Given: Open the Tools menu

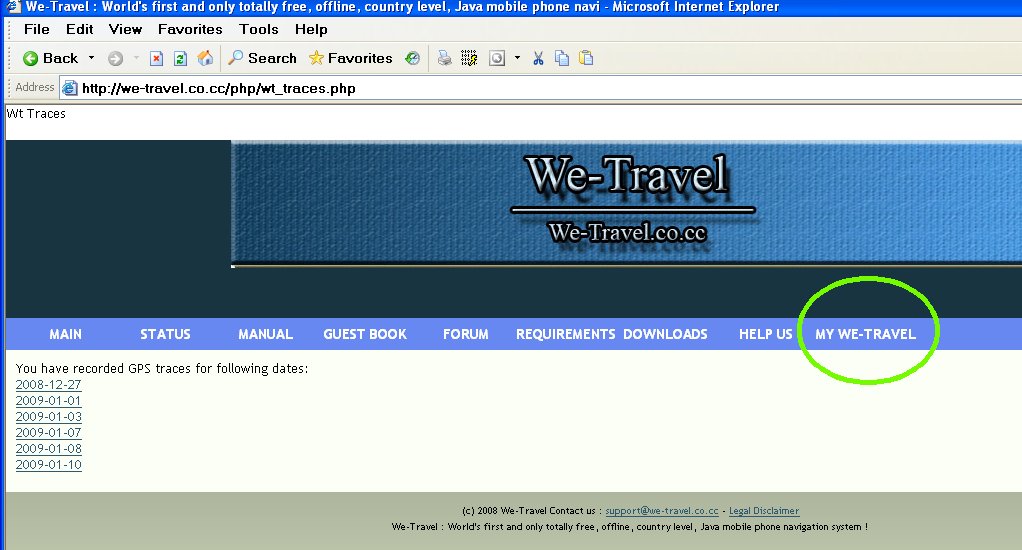Looking at the screenshot, I should click(x=259, y=29).
